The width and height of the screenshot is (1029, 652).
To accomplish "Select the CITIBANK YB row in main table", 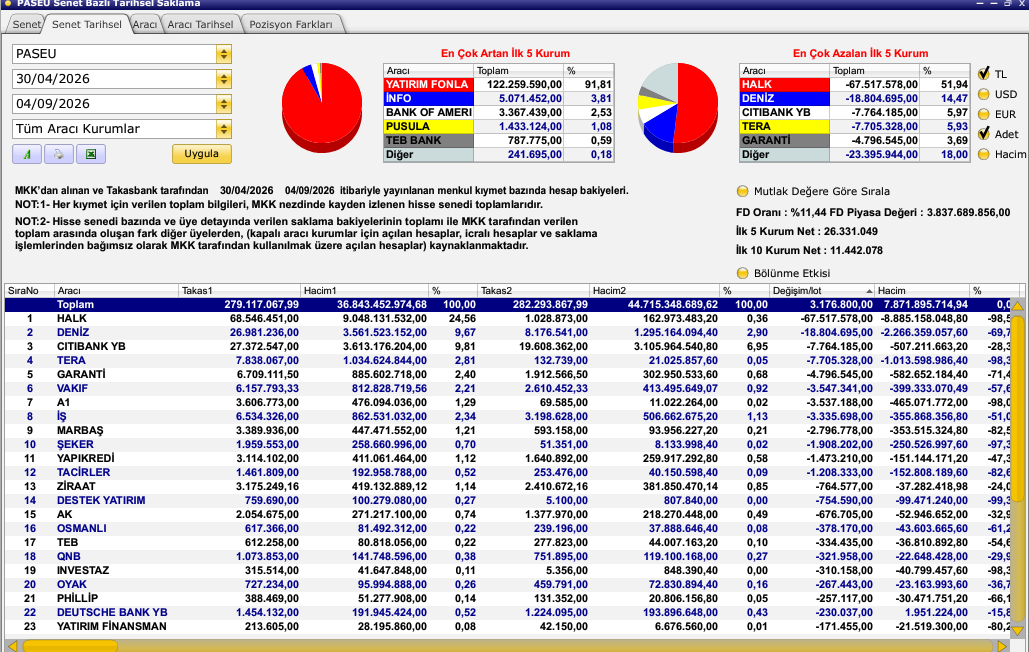I will coord(509,346).
